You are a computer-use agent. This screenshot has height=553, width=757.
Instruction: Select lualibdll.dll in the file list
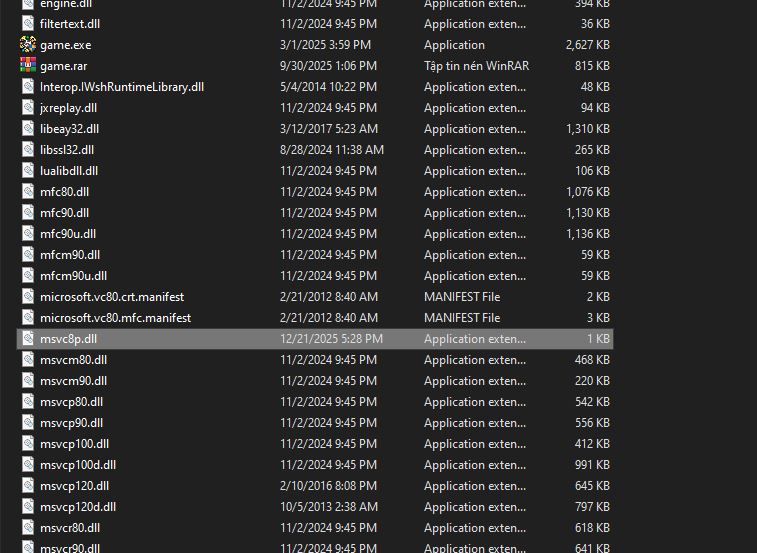(x=69, y=171)
